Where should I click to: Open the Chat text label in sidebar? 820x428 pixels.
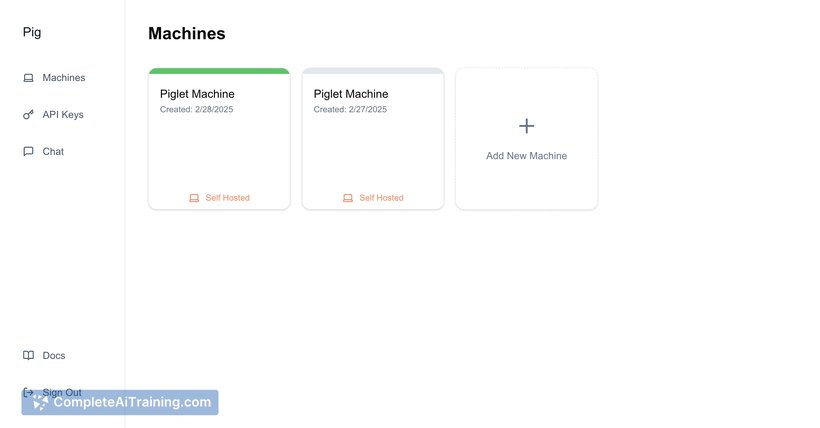pyautogui.click(x=53, y=152)
